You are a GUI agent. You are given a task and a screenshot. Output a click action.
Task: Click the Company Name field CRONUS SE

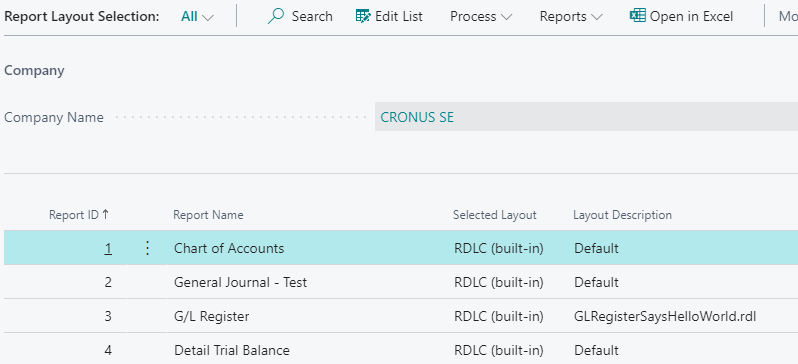[x=586, y=117]
